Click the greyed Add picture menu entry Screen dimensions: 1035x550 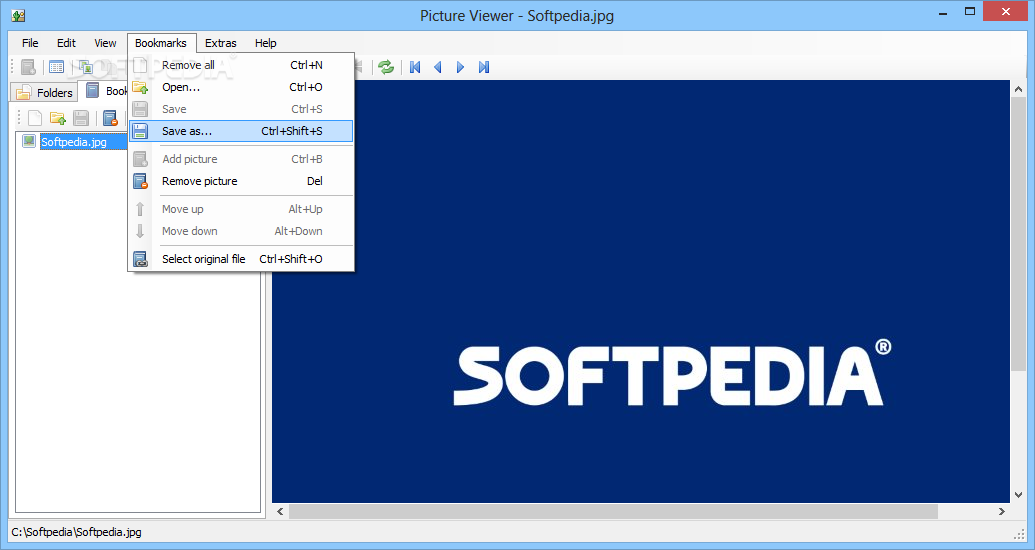pos(241,159)
